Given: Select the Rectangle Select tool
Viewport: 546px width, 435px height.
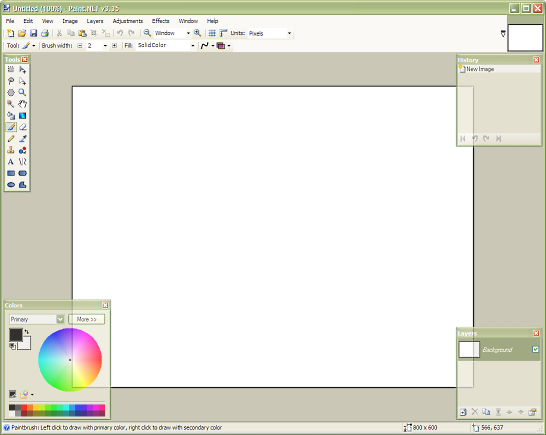Looking at the screenshot, I should [x=11, y=69].
